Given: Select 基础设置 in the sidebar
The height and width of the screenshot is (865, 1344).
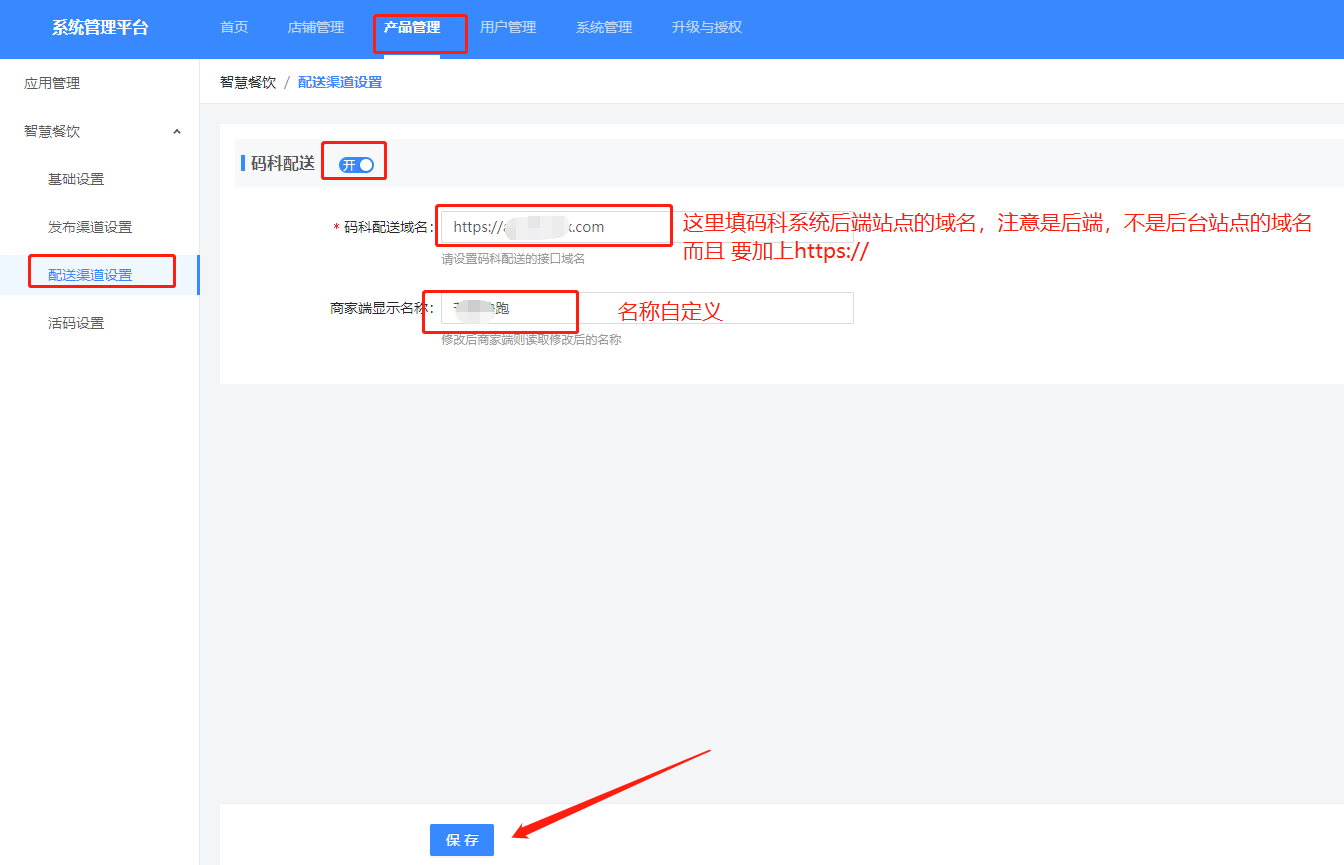Looking at the screenshot, I should [76, 180].
